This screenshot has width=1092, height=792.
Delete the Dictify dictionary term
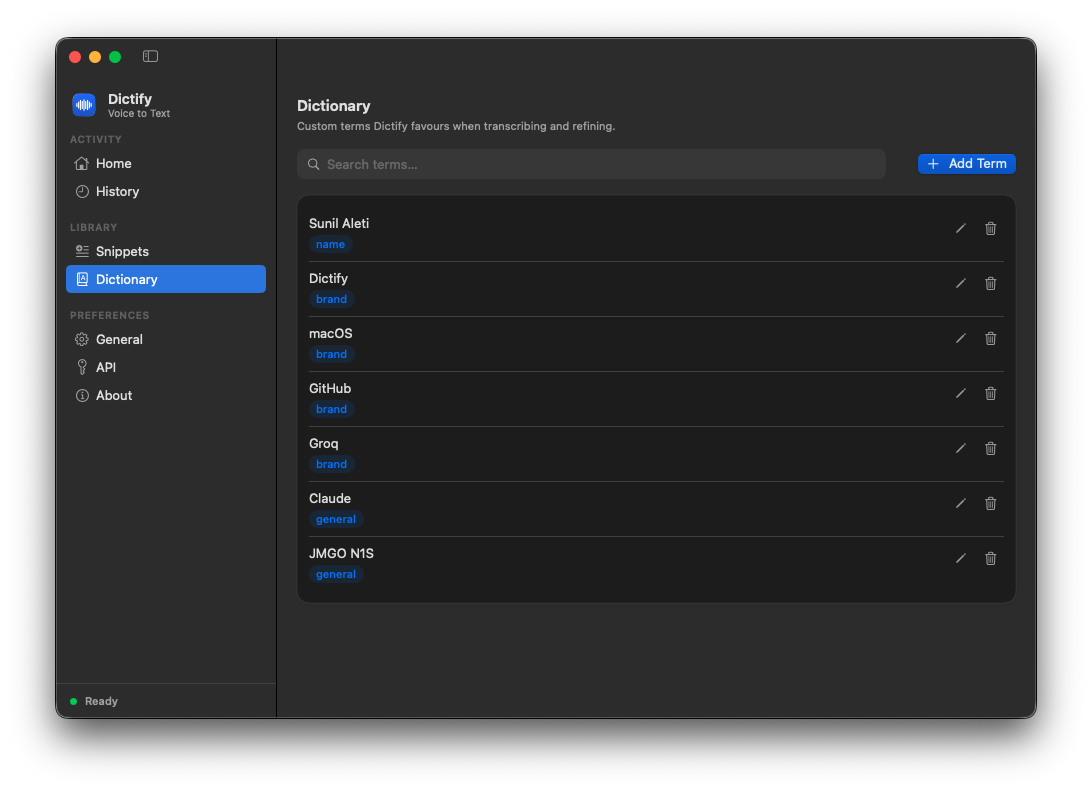990,284
